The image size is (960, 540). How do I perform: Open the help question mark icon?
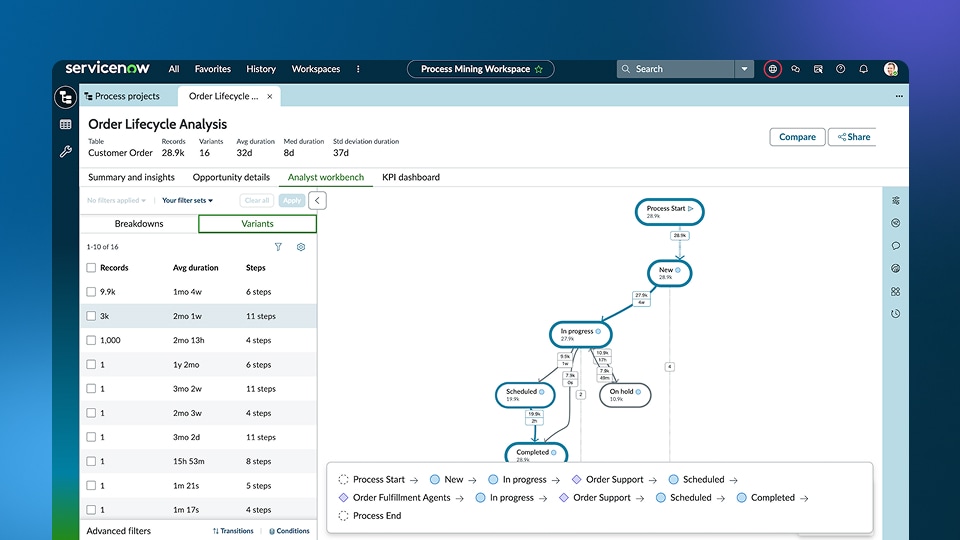pyautogui.click(x=841, y=69)
